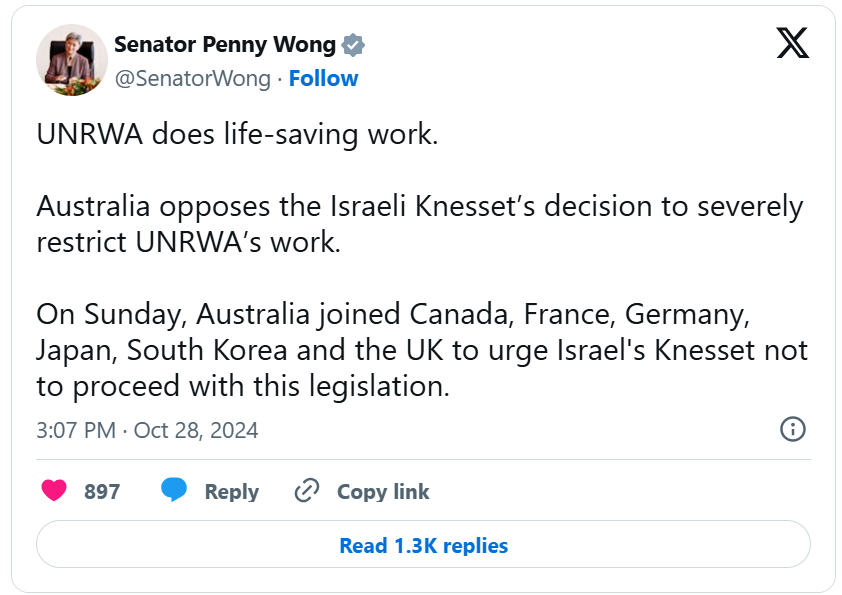Like the tweet with the heart icon
Image resolution: width=842 pixels, height=595 pixels.
[54, 491]
